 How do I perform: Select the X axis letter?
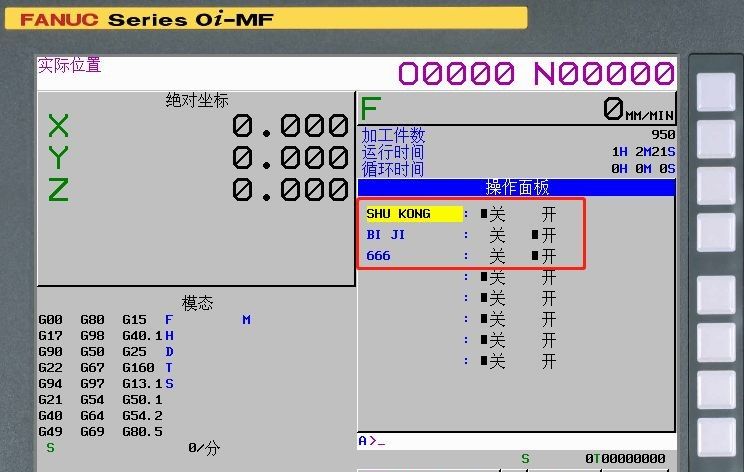(58, 126)
